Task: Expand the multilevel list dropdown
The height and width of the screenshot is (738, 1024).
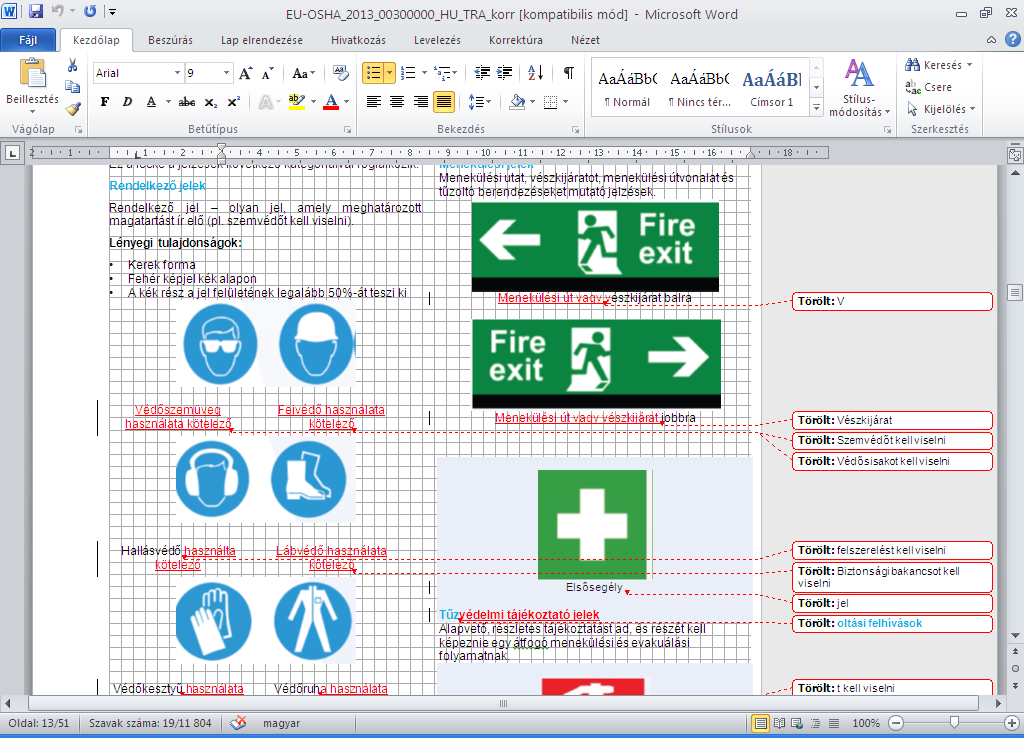Action: pos(455,72)
